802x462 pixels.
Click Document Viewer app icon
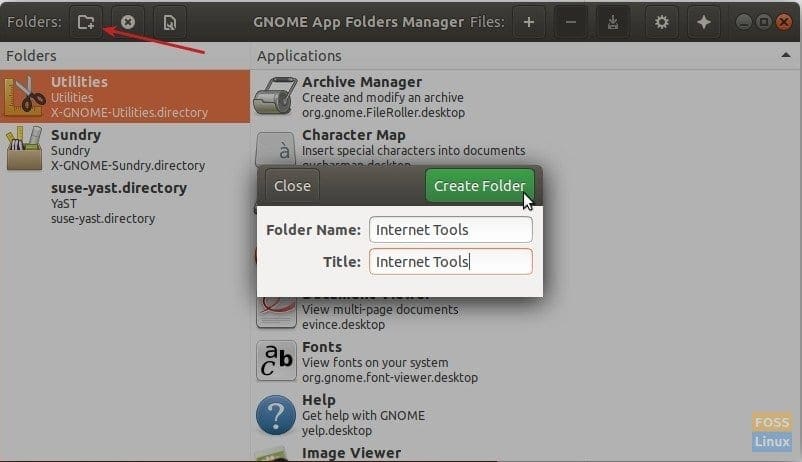[276, 312]
